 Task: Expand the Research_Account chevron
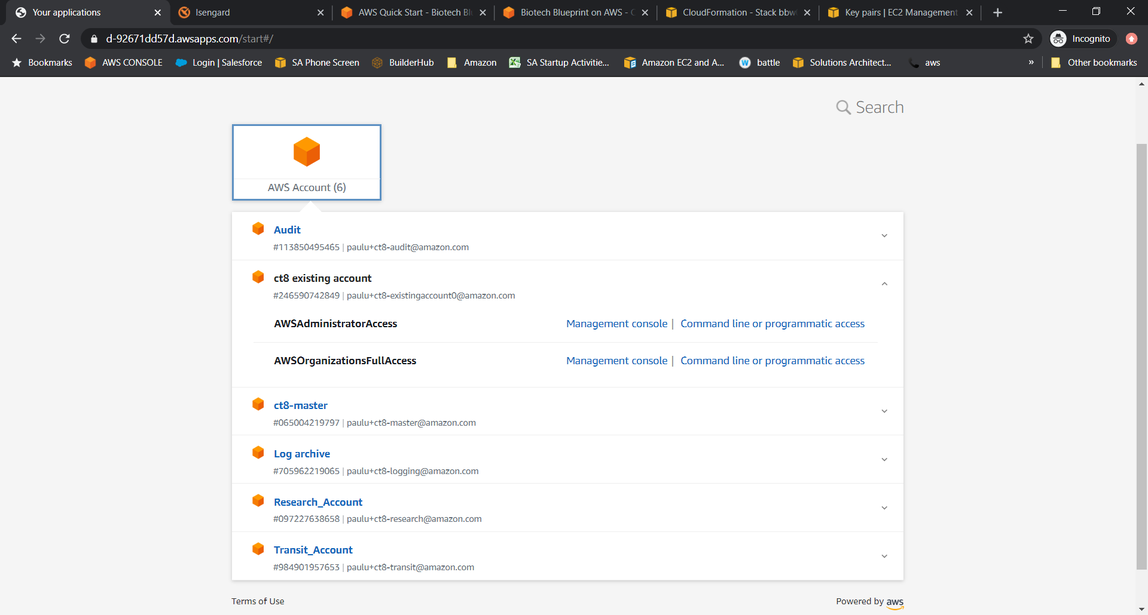[x=884, y=508]
